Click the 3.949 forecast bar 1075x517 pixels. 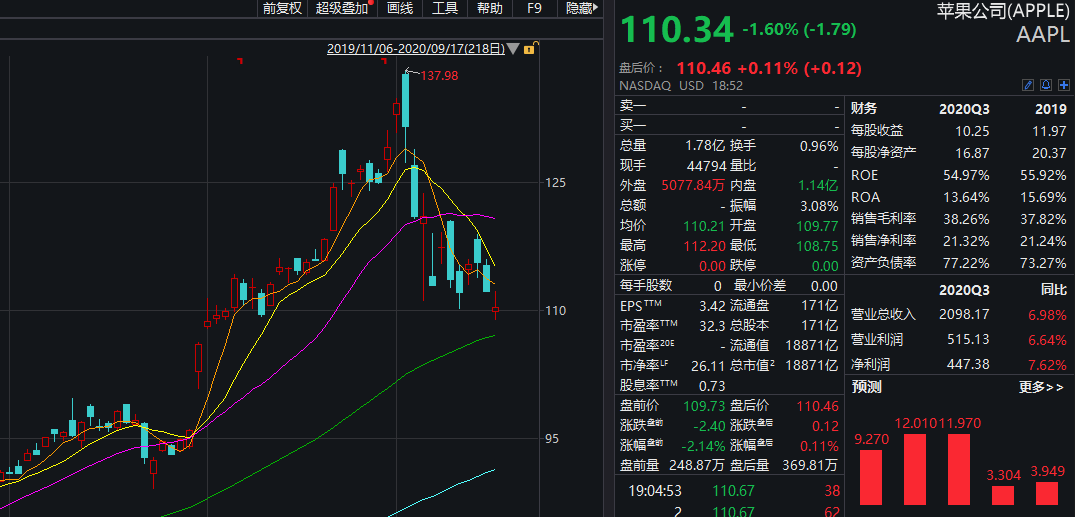click(1047, 494)
